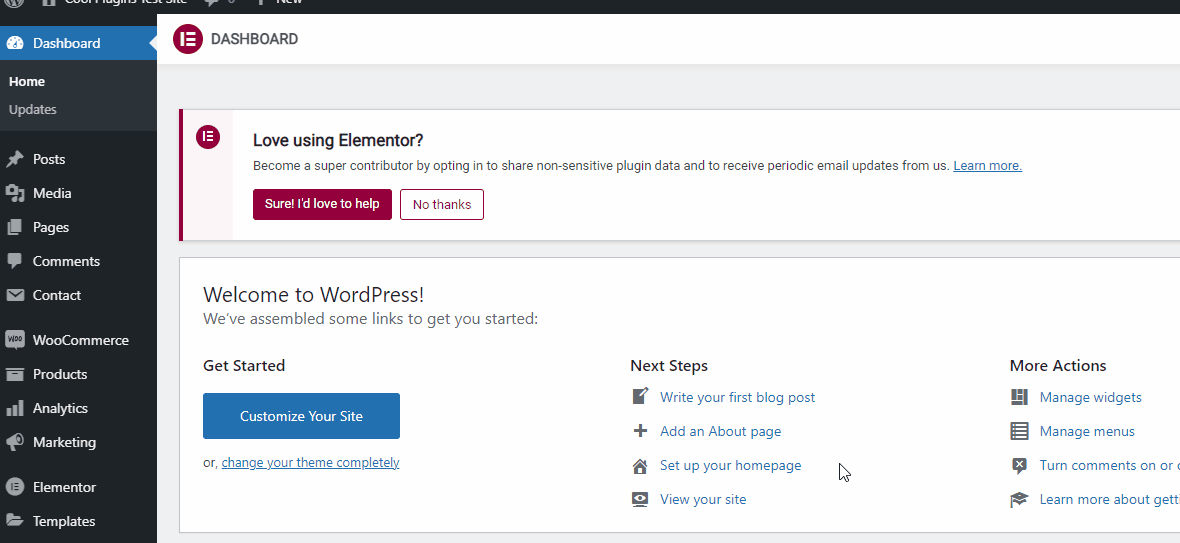Click the Analytics bar chart icon

pyautogui.click(x=14, y=408)
